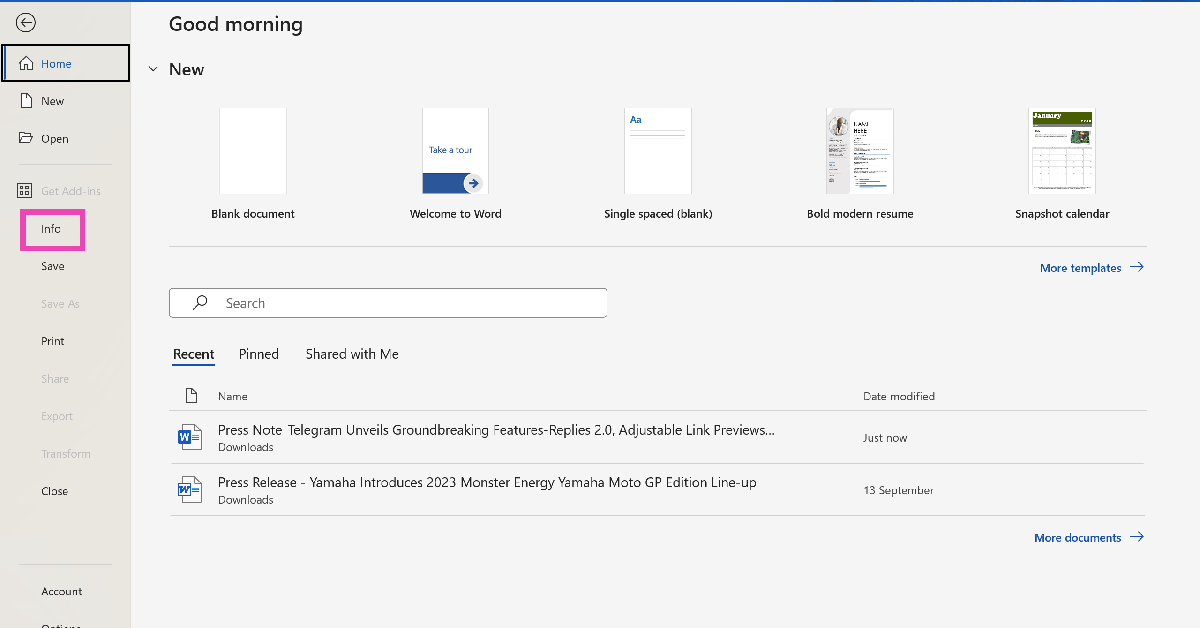Viewport: 1200px width, 628px height.
Task: Select Print from the sidebar
Action: 53,341
